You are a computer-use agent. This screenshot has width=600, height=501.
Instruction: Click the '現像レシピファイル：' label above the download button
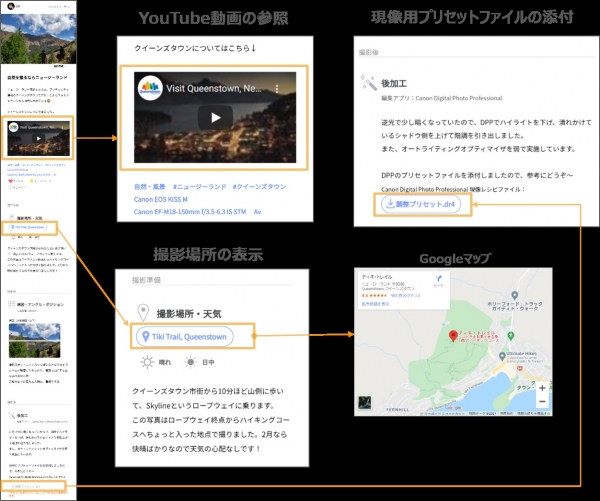tap(497, 189)
